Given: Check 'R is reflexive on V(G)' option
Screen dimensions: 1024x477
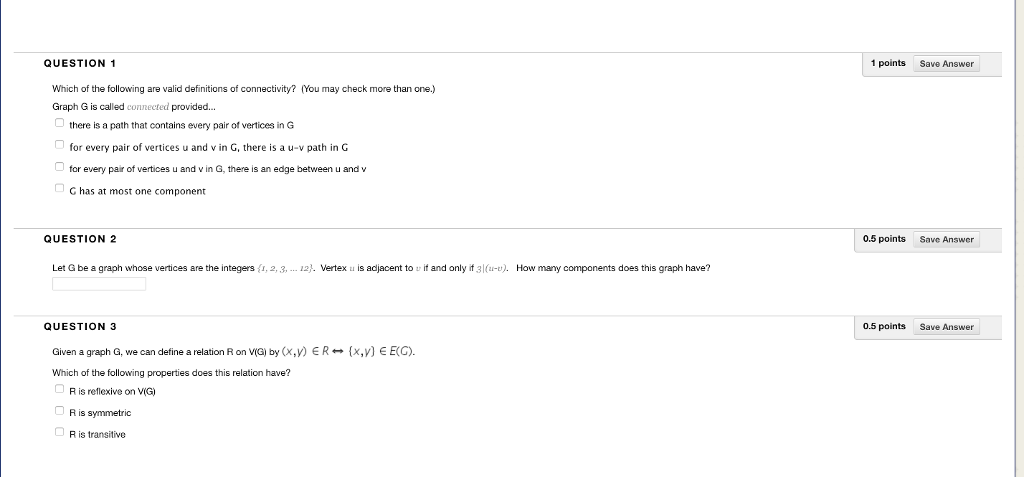Looking at the screenshot, I should pyautogui.click(x=59, y=389).
